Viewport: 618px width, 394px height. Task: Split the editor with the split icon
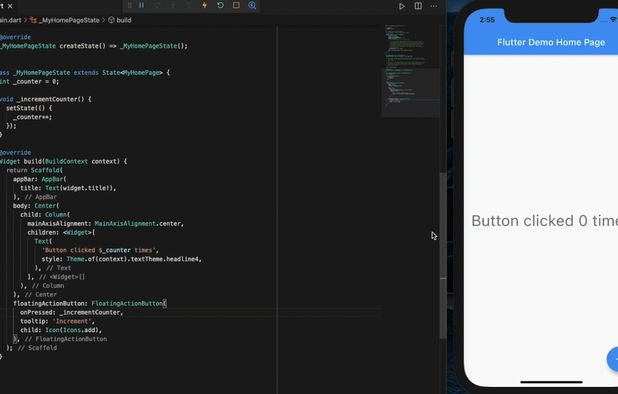point(418,6)
